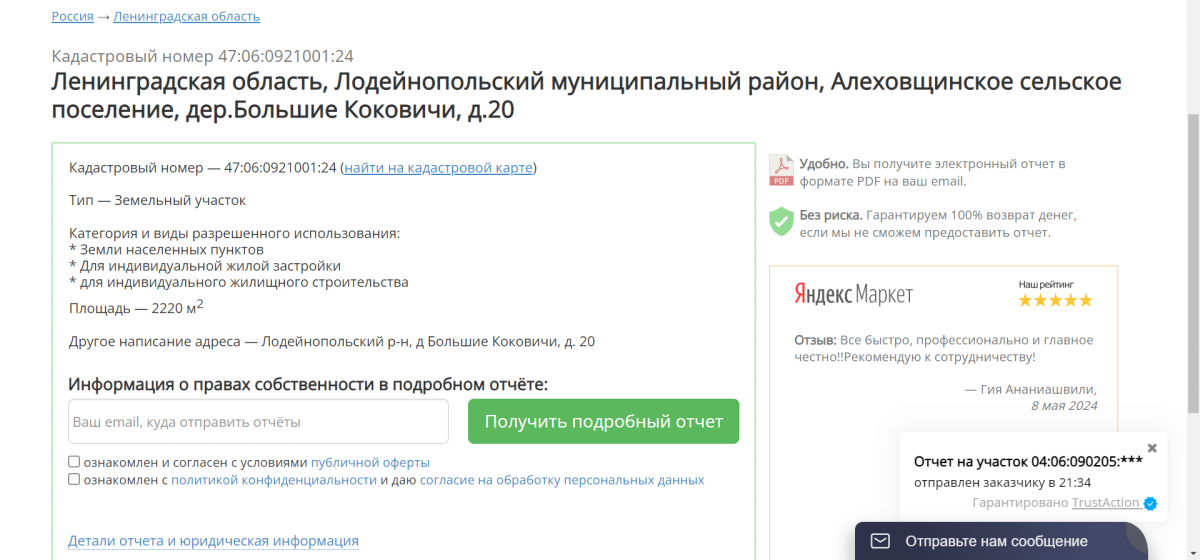Click the PDF document icon
Viewport: 1200px width, 560px height.
781,171
